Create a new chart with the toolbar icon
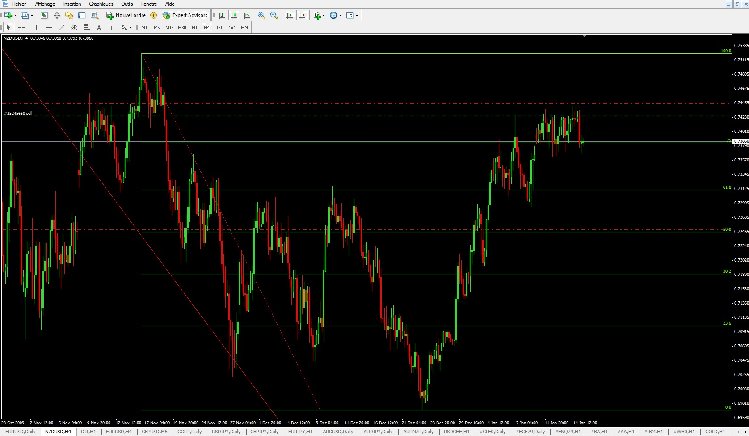 (9, 15)
